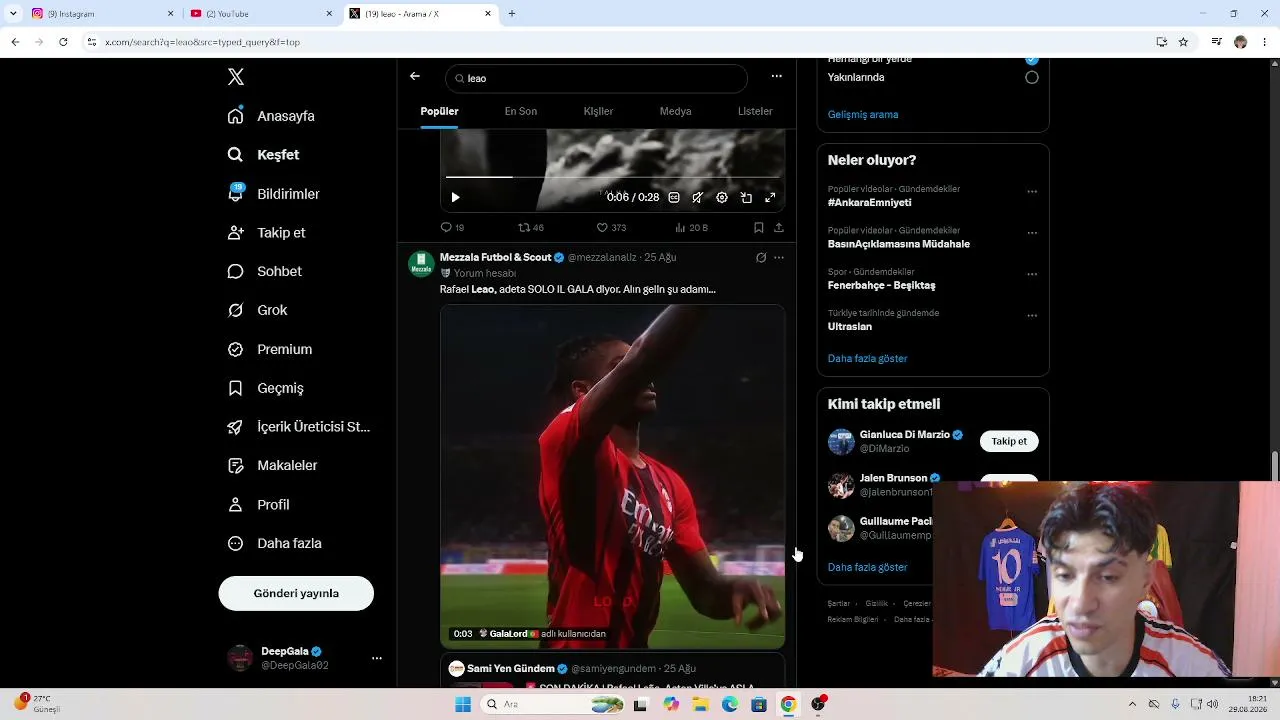
Task: Enable picture-in-picture for the video
Action: pos(746,198)
